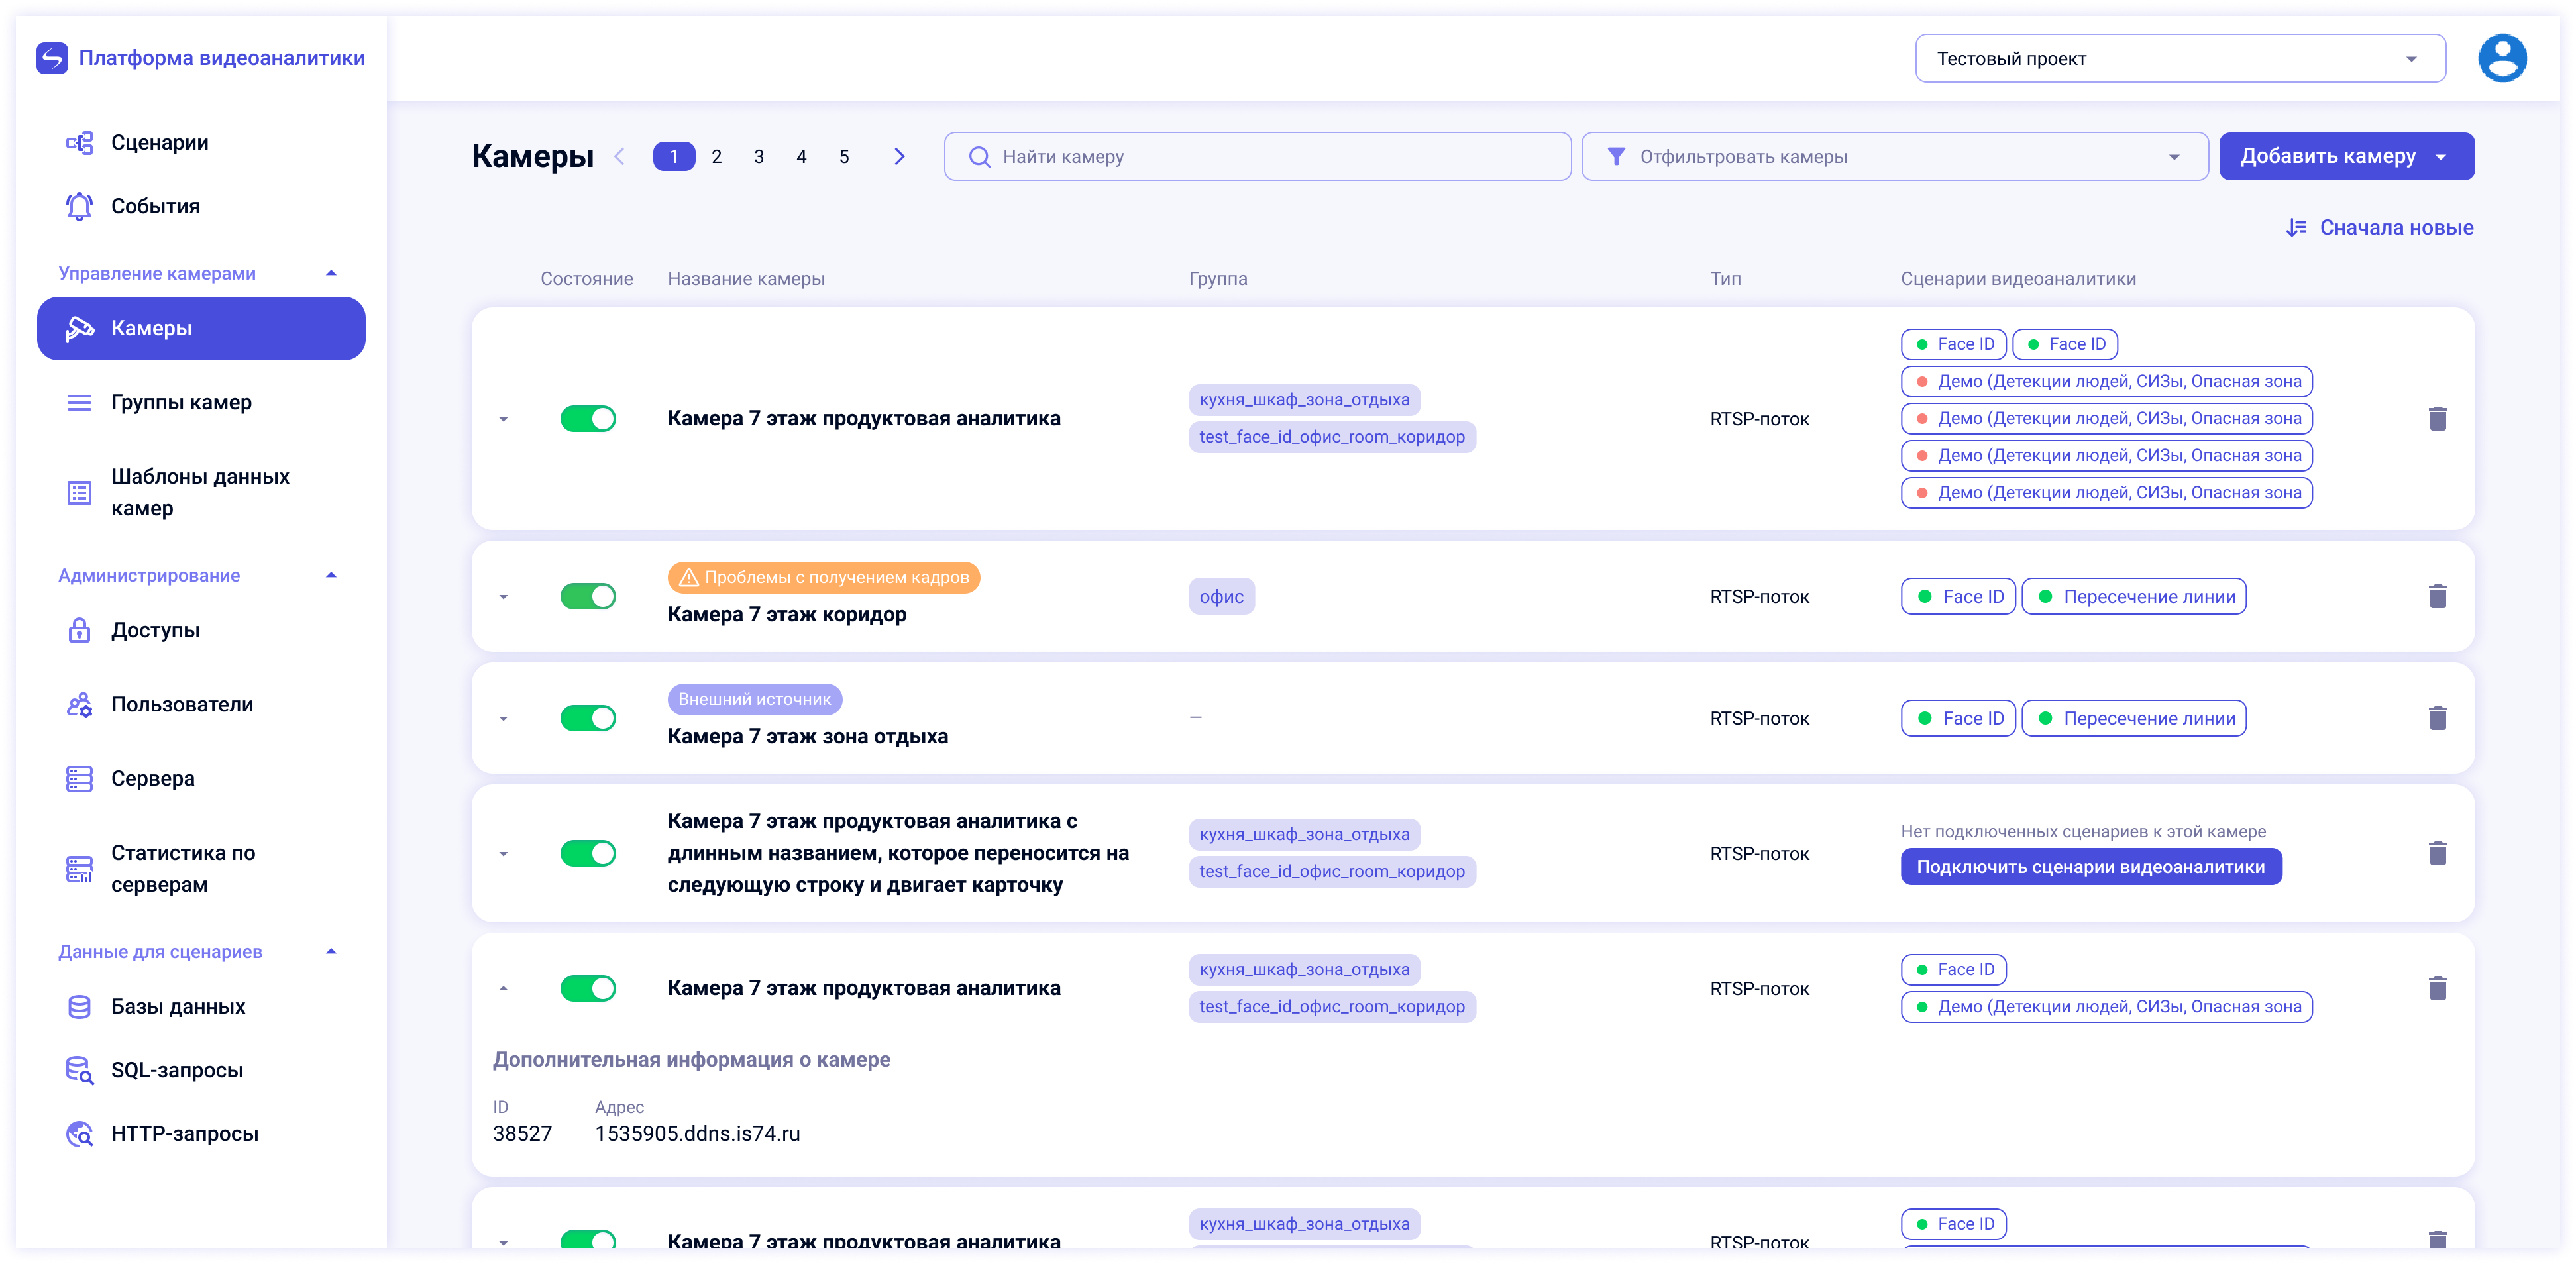Image resolution: width=2576 pixels, height=1264 pixels.
Task: Click into Найти камеру search field
Action: 1257,157
